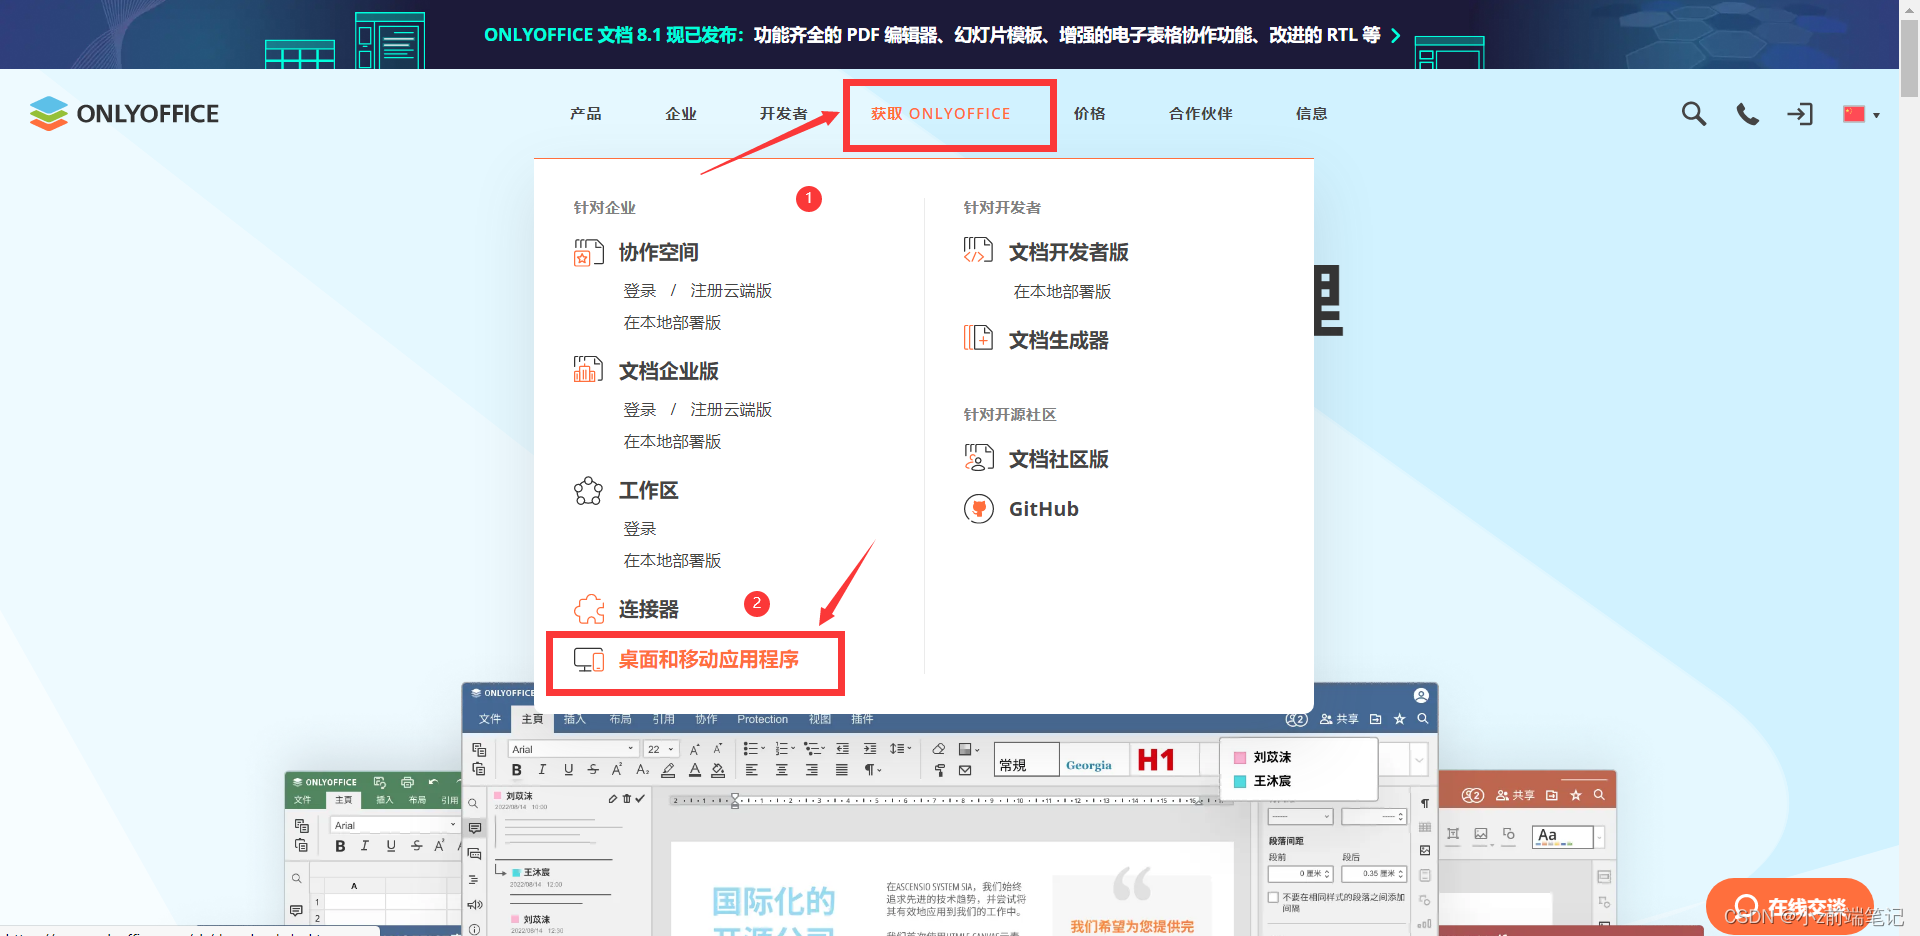Click copy icon in central editor toolbar

pos(479,749)
